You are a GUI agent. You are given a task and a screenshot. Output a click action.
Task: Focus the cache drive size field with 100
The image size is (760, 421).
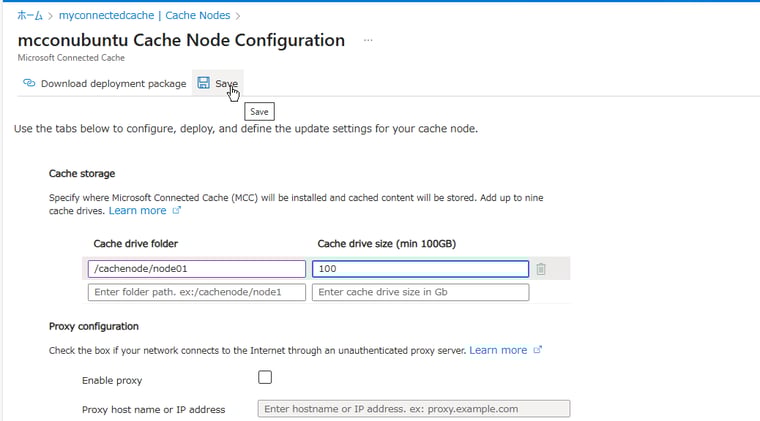(x=420, y=269)
